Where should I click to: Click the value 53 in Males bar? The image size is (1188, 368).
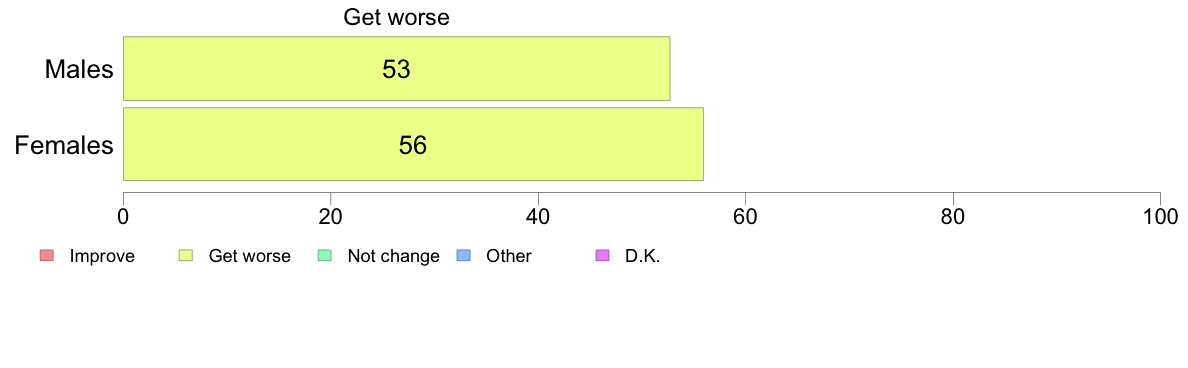tap(396, 70)
